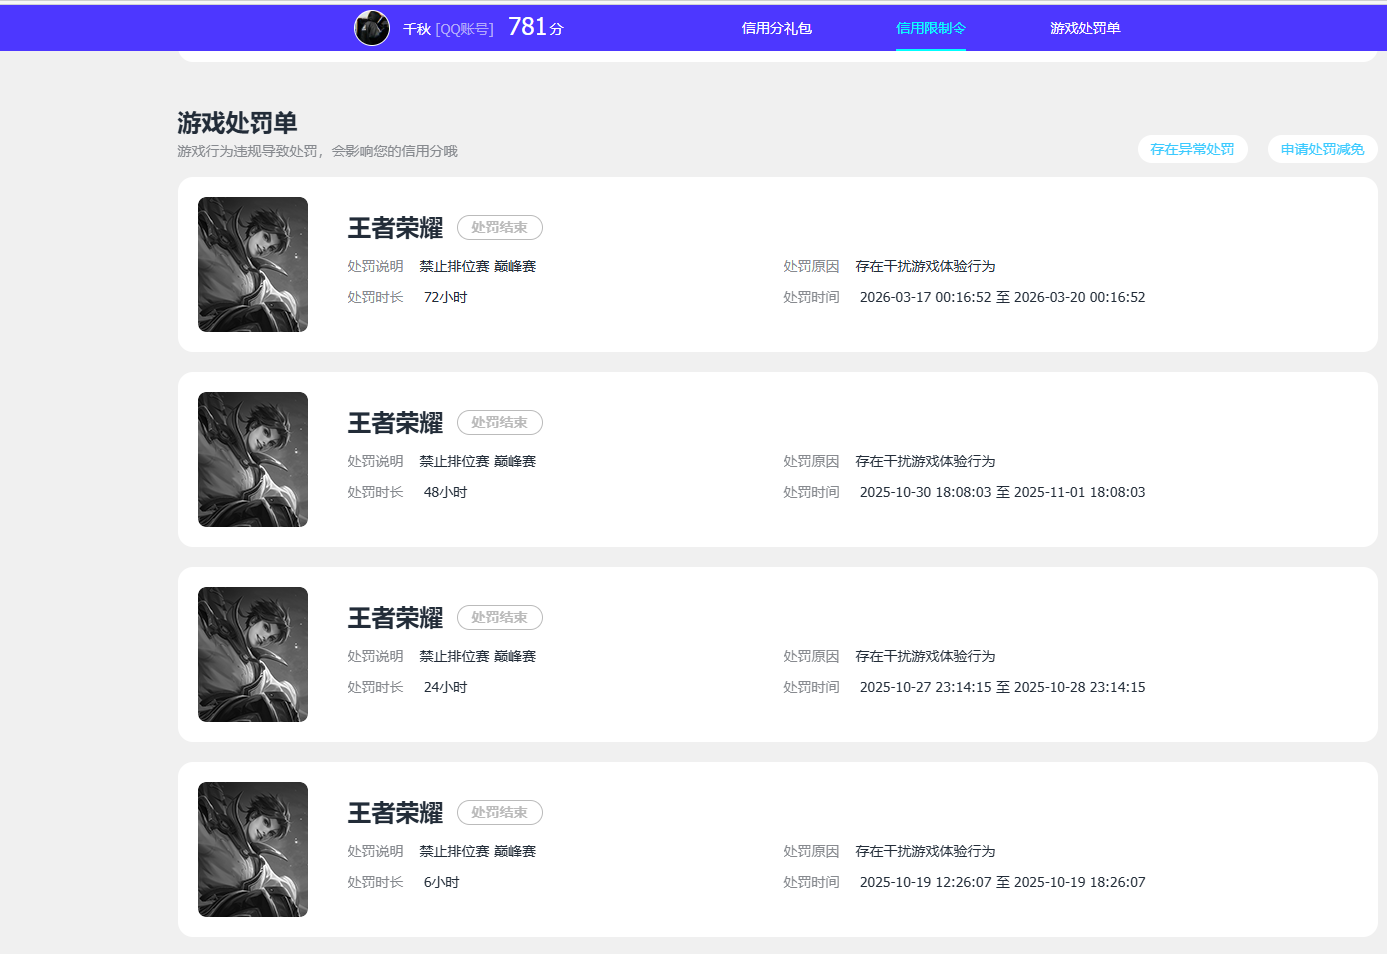Click the 游戏处罚单 section heading
Image resolution: width=1387 pixels, height=954 pixels.
click(237, 123)
